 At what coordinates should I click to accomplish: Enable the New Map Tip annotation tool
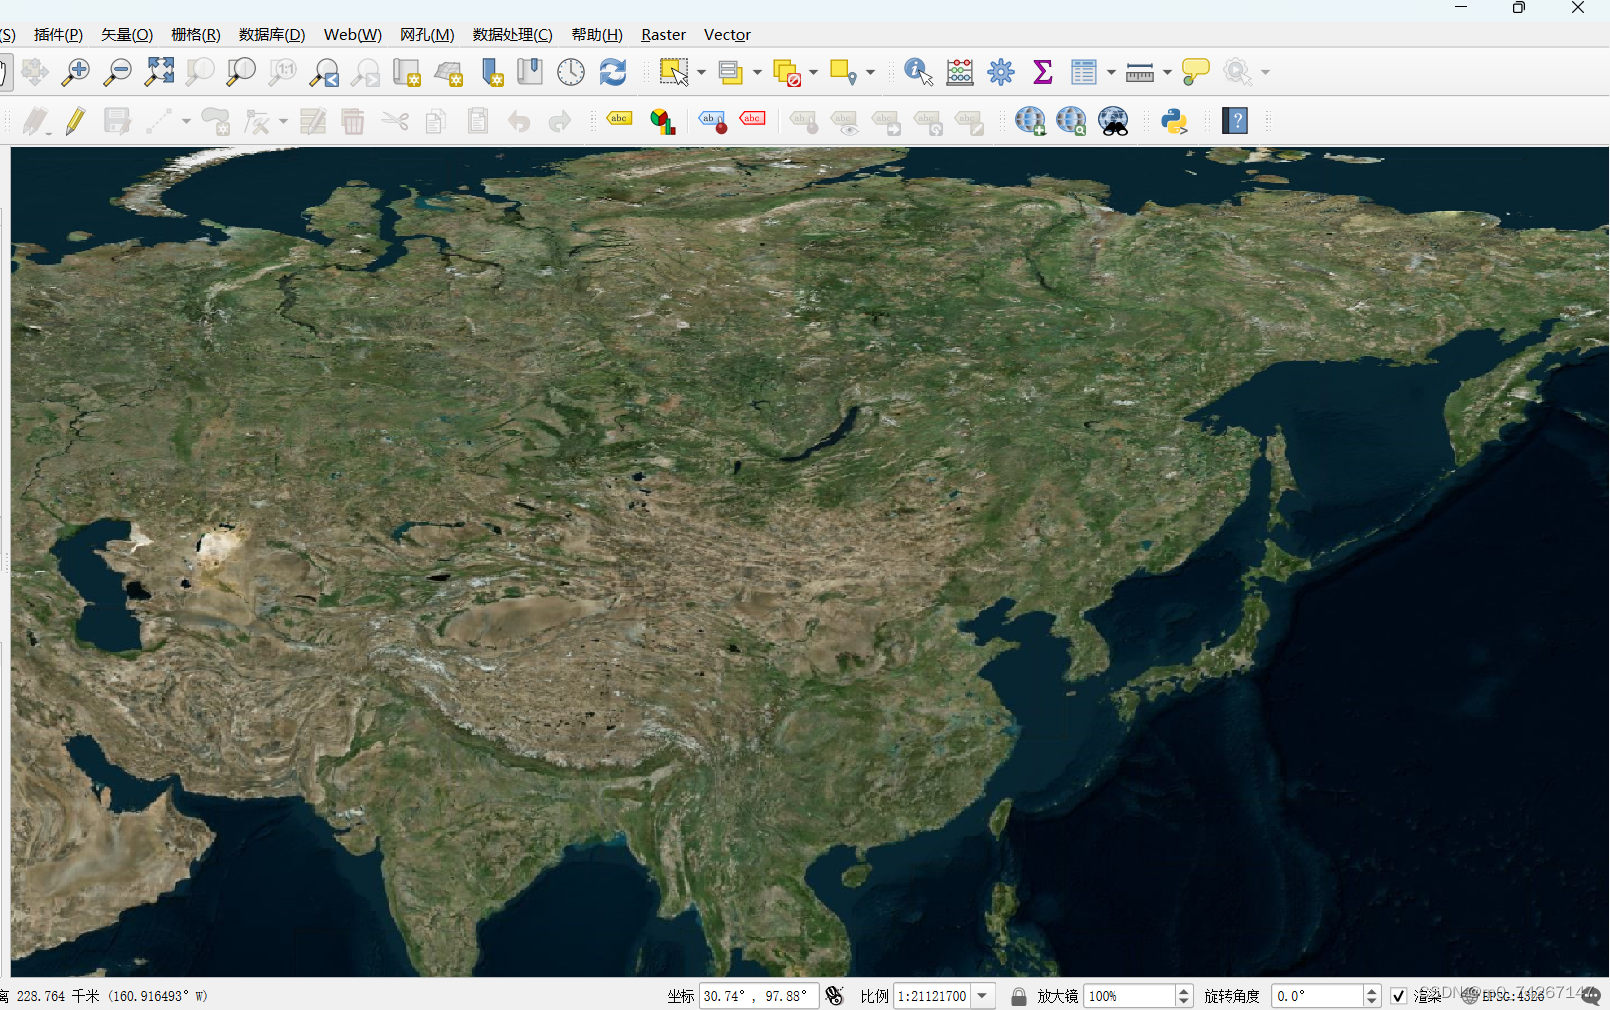tap(1195, 72)
